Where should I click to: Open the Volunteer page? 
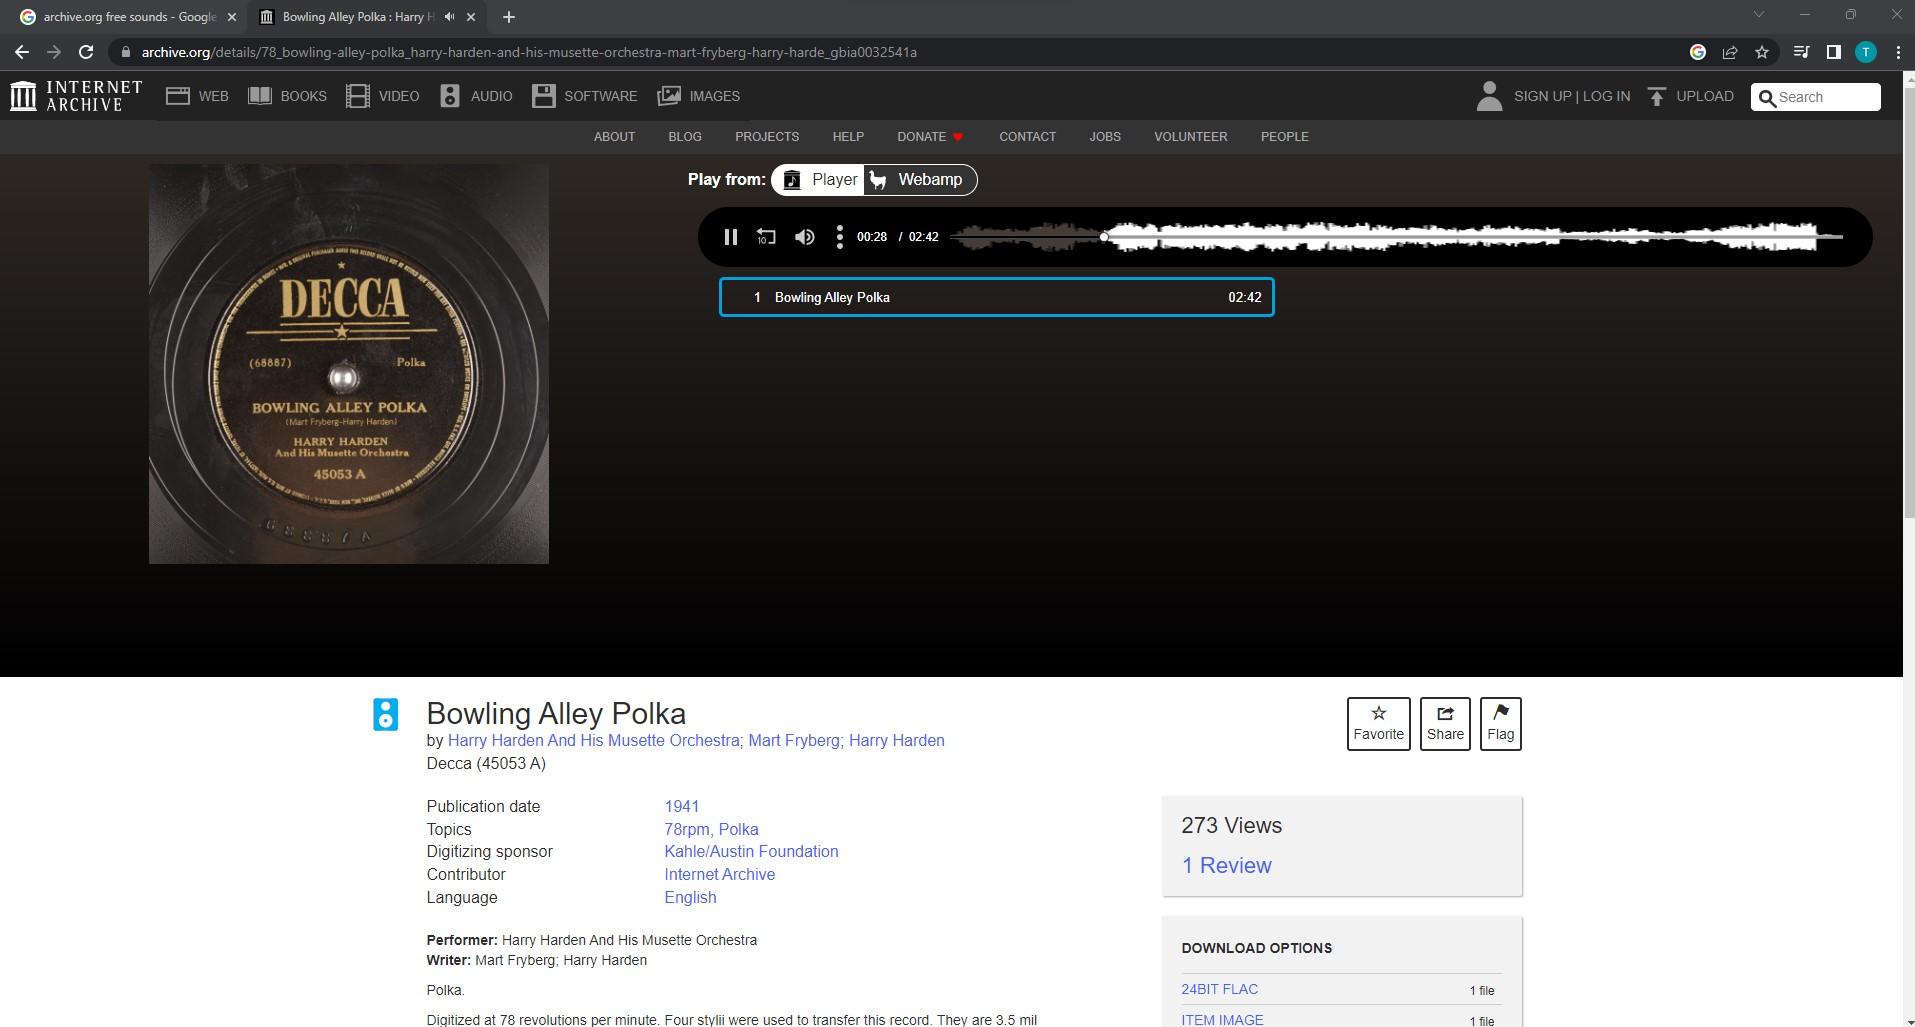point(1190,137)
